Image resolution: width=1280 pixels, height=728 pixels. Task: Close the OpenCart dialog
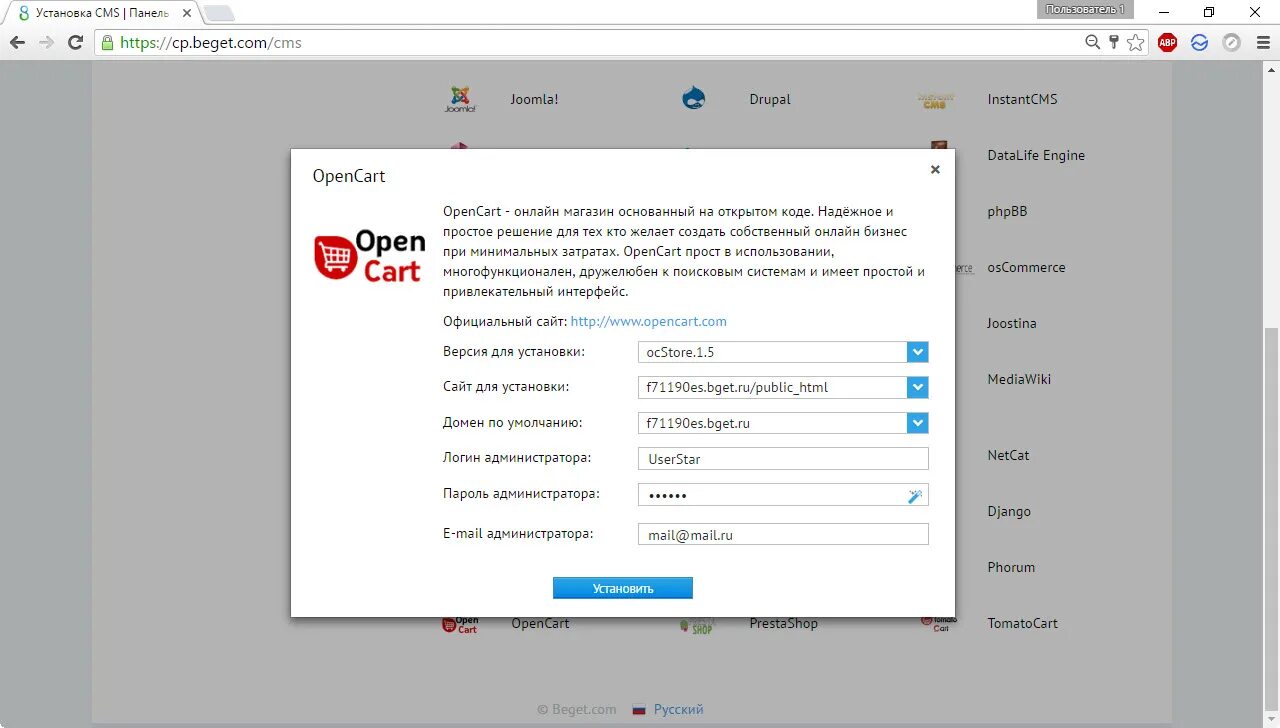(935, 170)
